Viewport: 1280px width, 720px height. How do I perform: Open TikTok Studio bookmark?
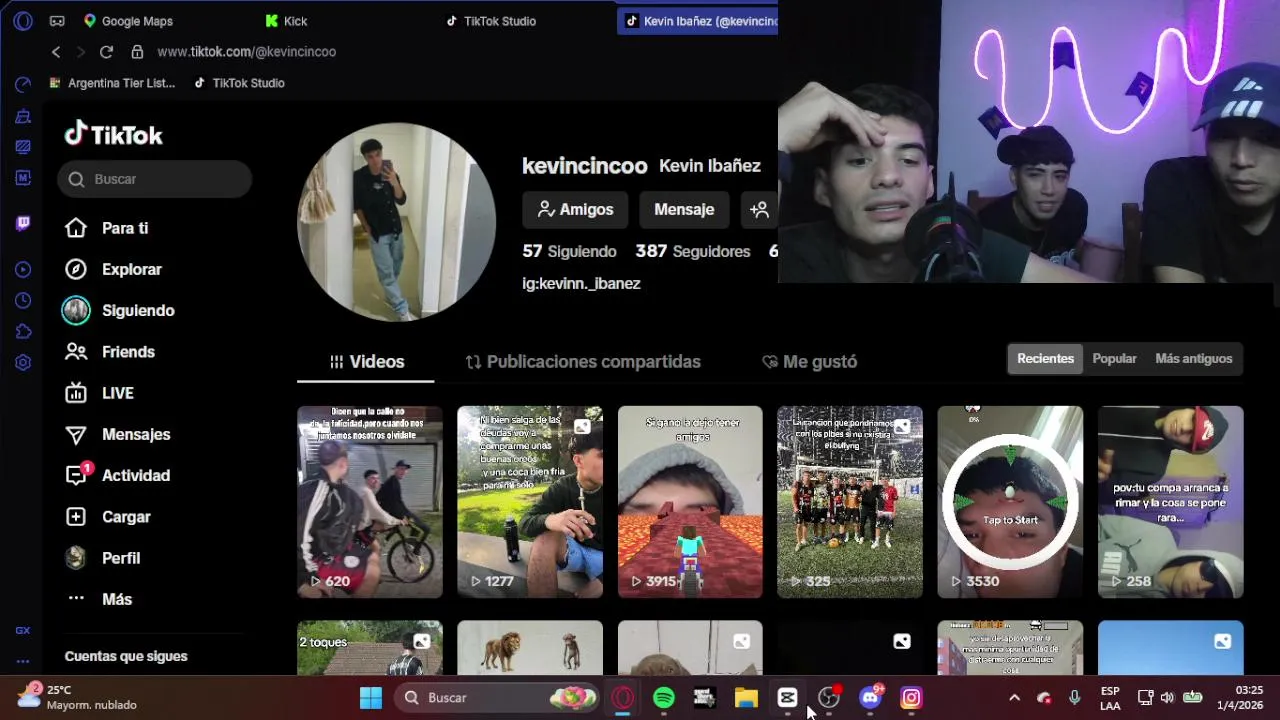(239, 83)
